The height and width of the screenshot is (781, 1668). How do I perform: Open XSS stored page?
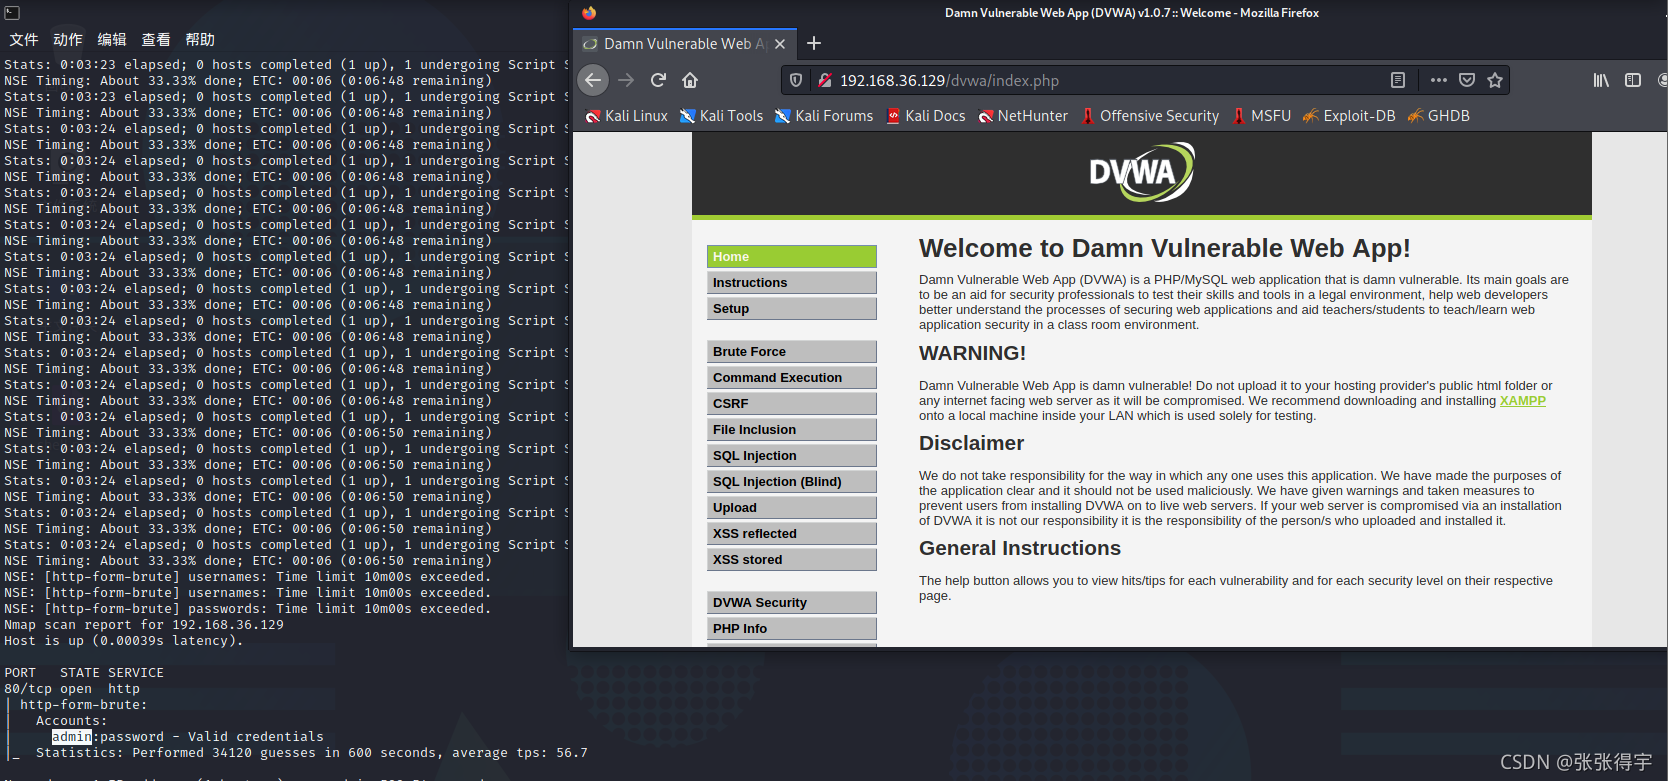792,560
